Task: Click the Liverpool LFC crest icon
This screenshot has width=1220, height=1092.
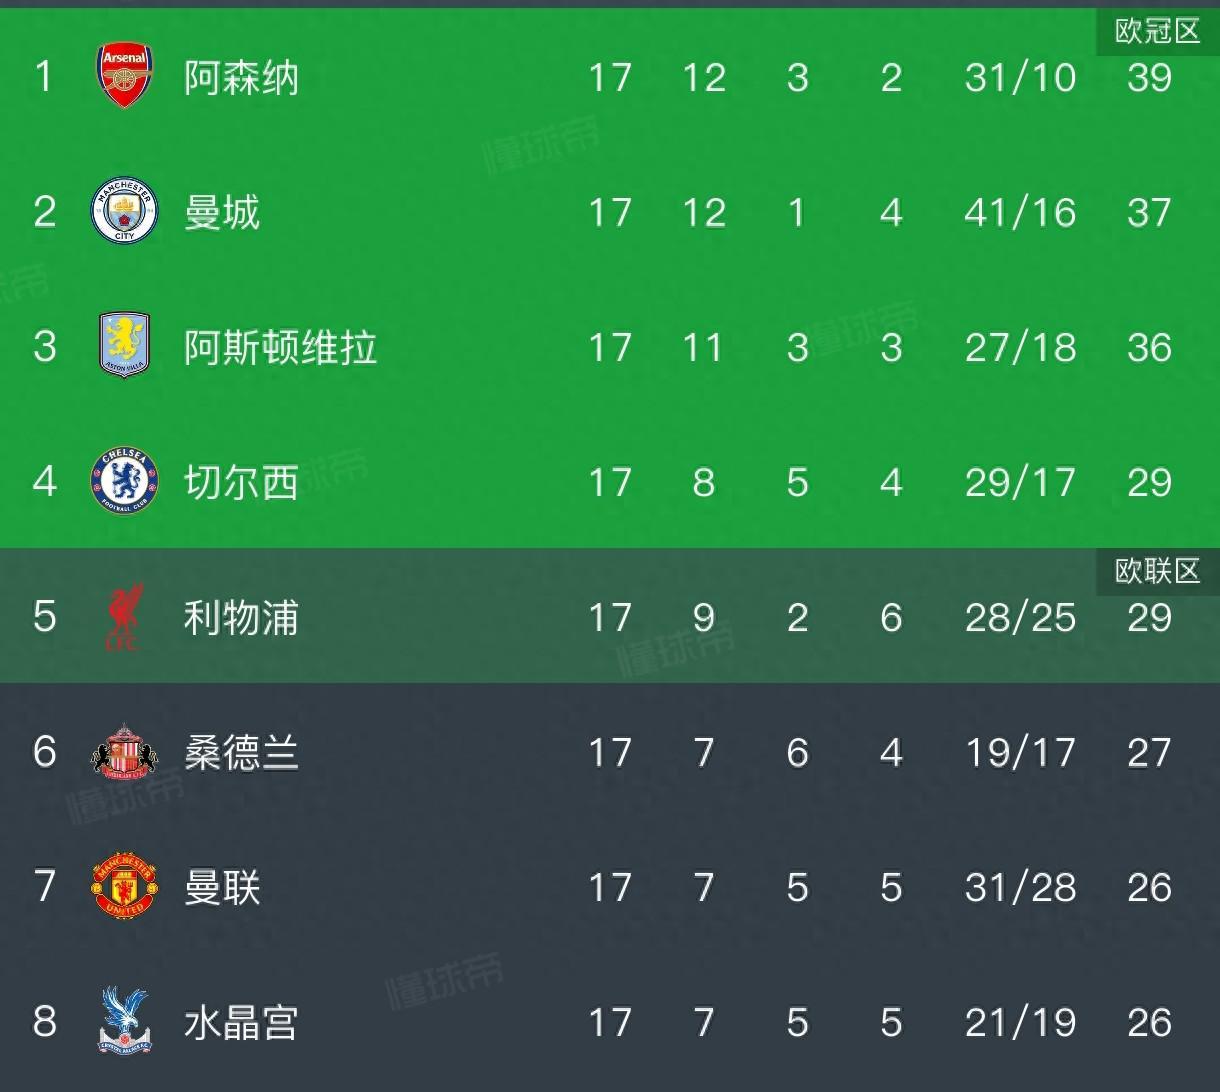Action: [x=124, y=617]
